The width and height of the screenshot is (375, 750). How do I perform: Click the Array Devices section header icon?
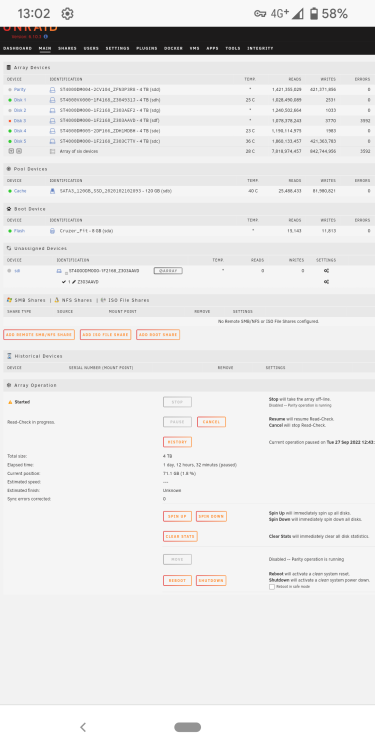9,67
